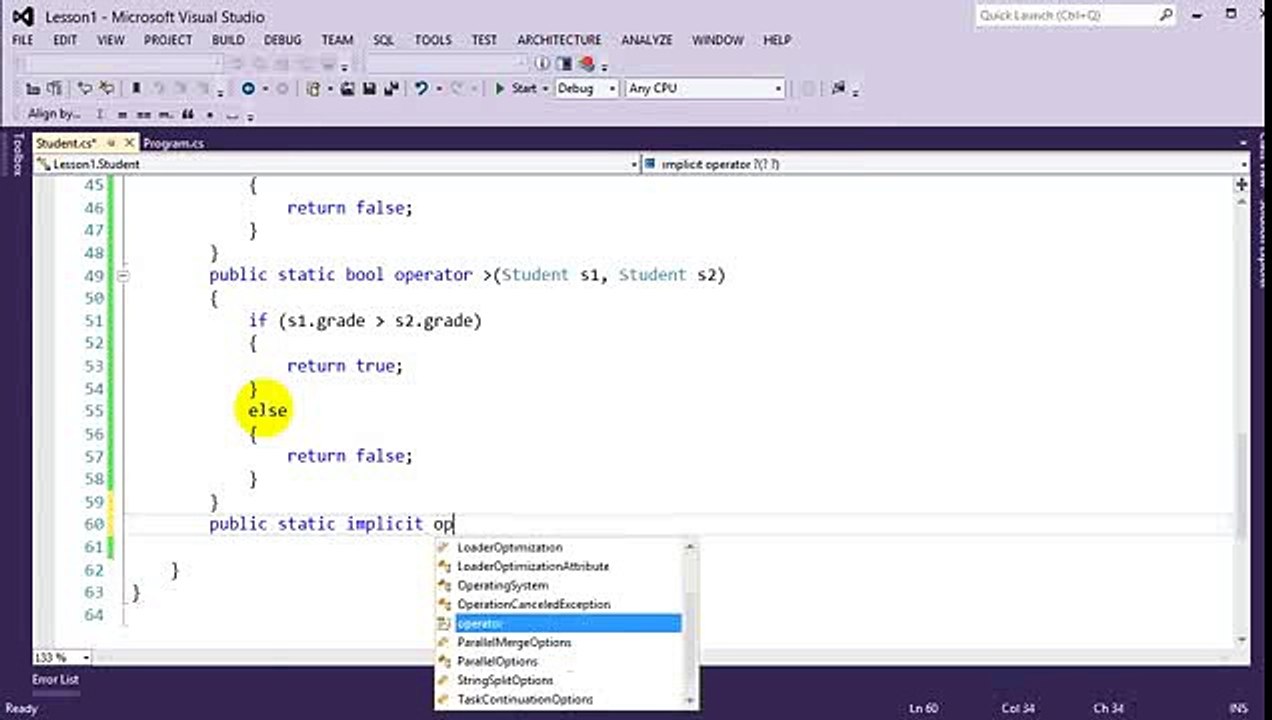Open the TOOLS menu

[x=433, y=40]
